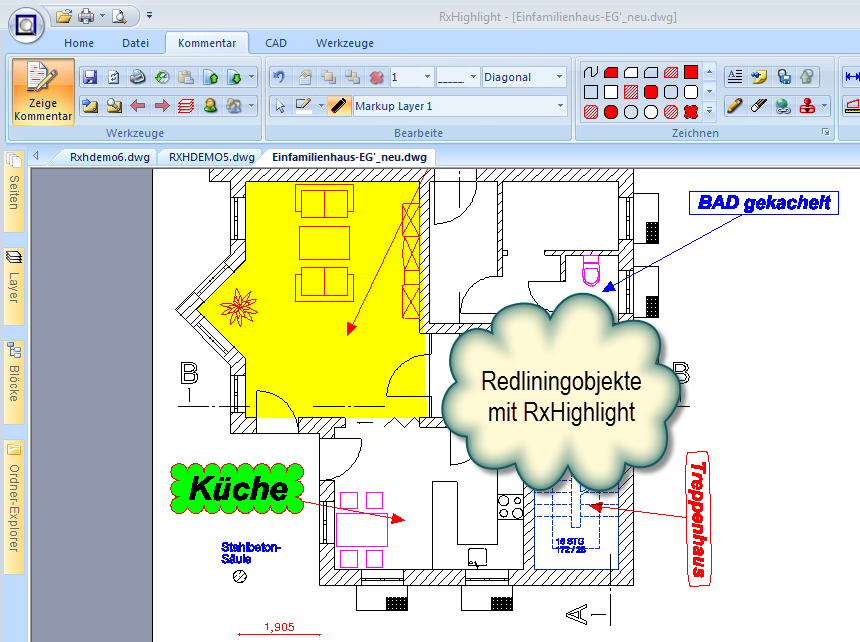The width and height of the screenshot is (860, 642).
Task: Select the pencil drawing tool
Action: pyautogui.click(x=733, y=105)
